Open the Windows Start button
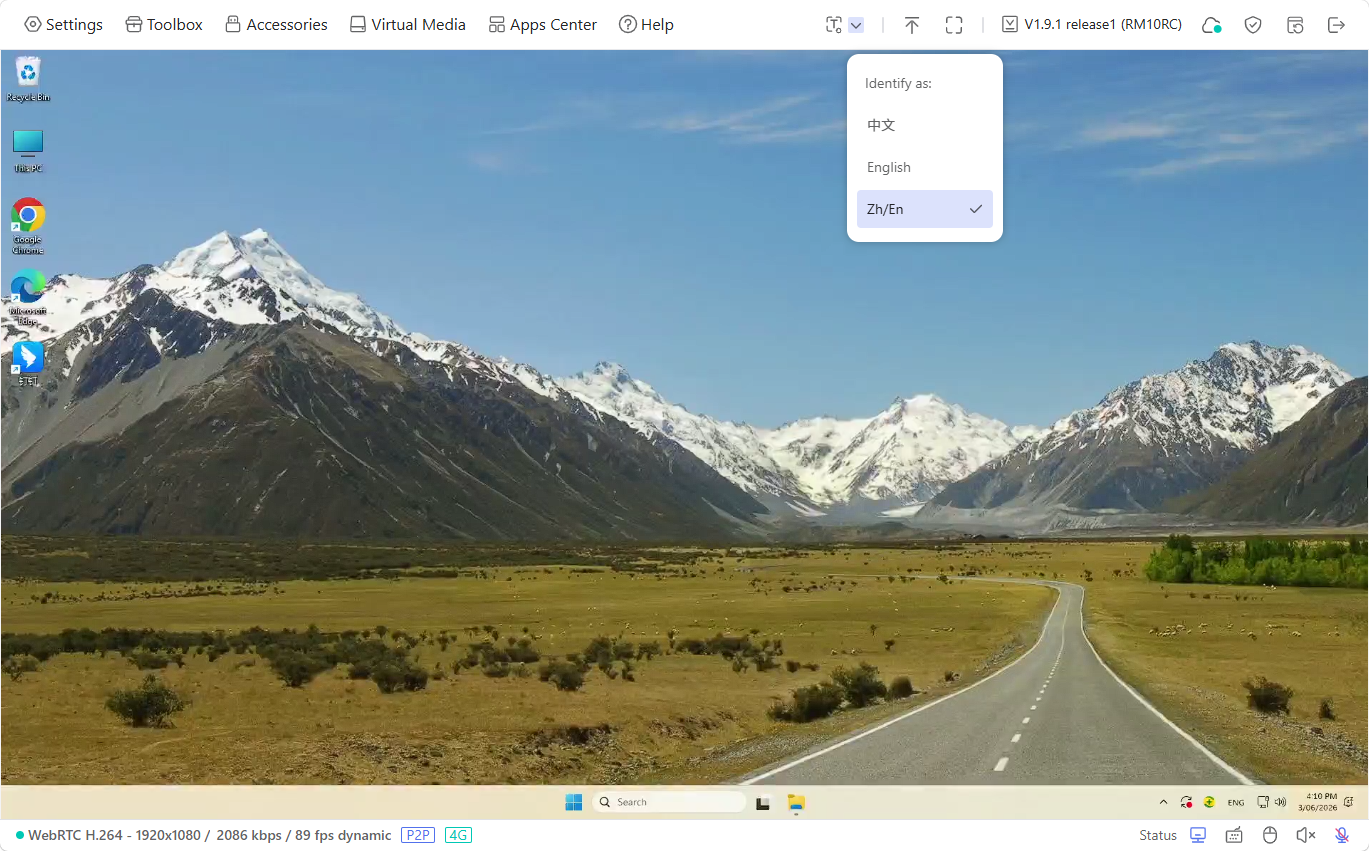 [x=573, y=802]
